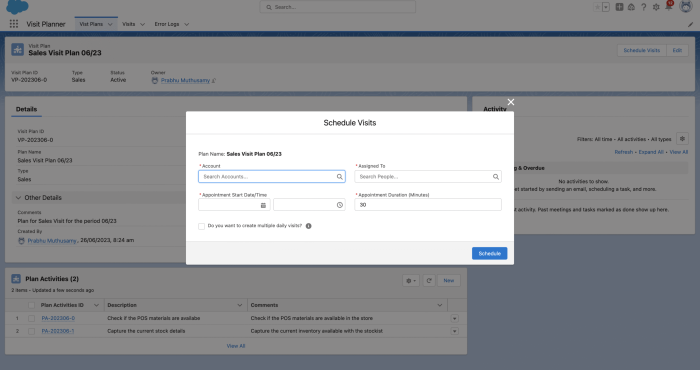Open row actions menu for PA-202306-0
Viewport: 700px width, 370px height.
pyautogui.click(x=454, y=319)
